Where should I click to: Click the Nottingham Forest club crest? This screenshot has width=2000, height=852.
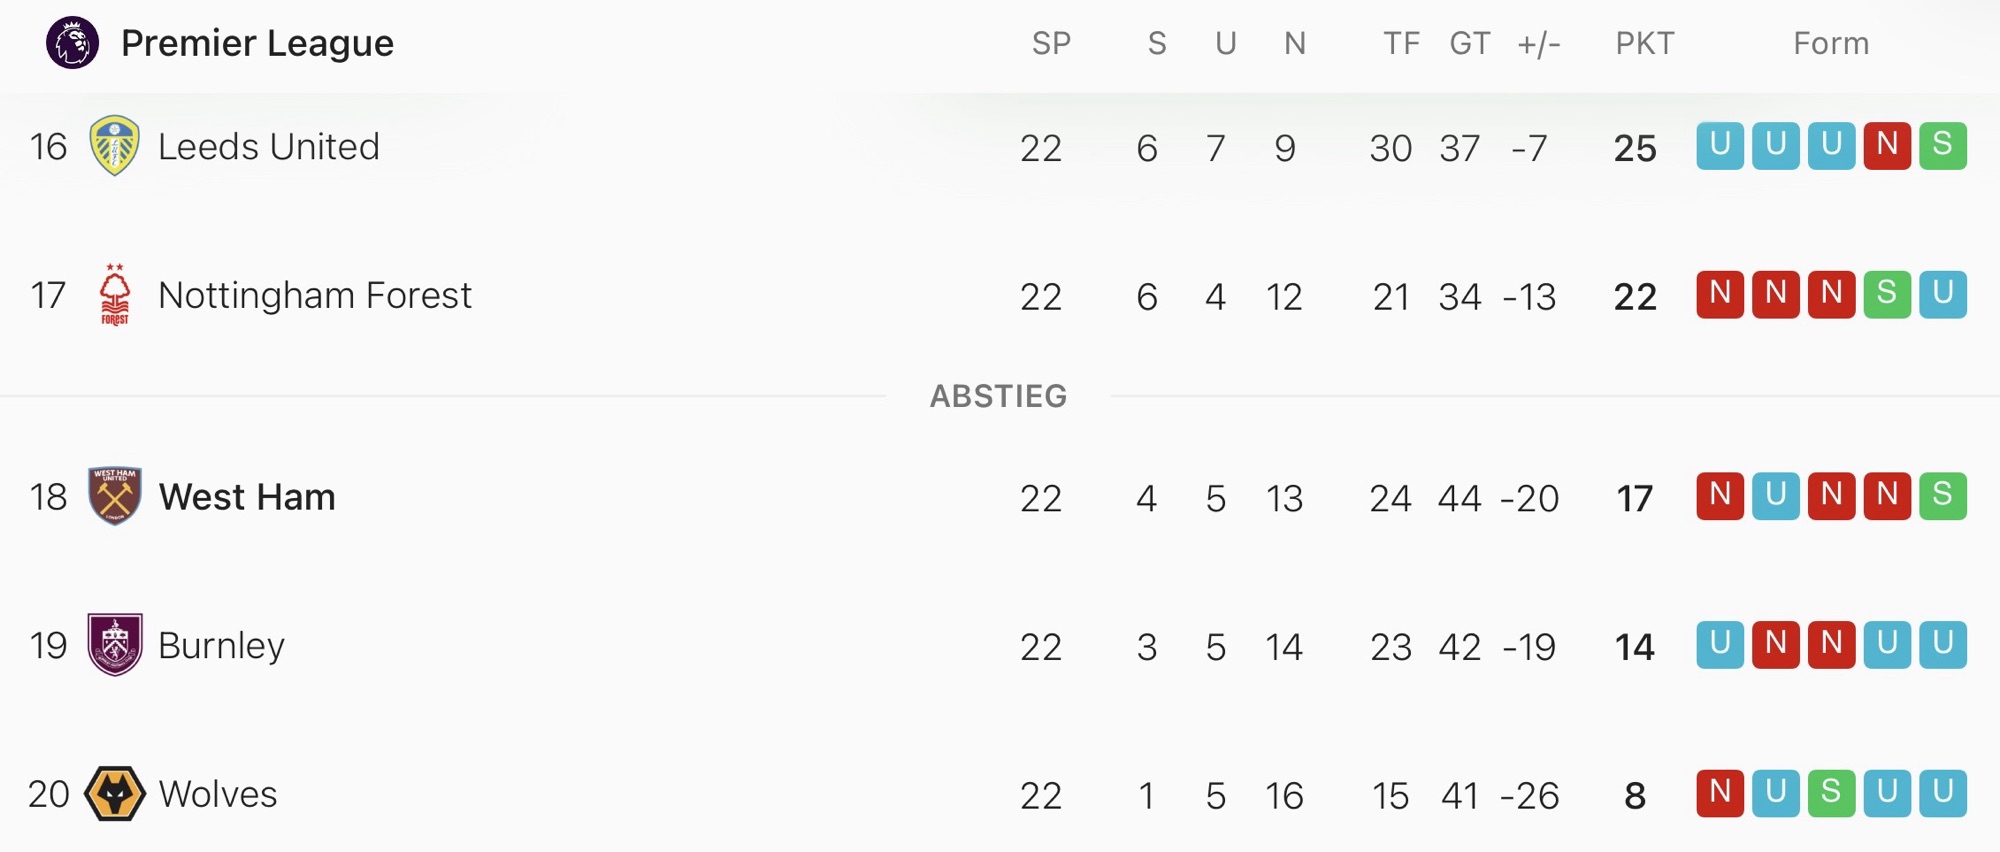tap(115, 295)
